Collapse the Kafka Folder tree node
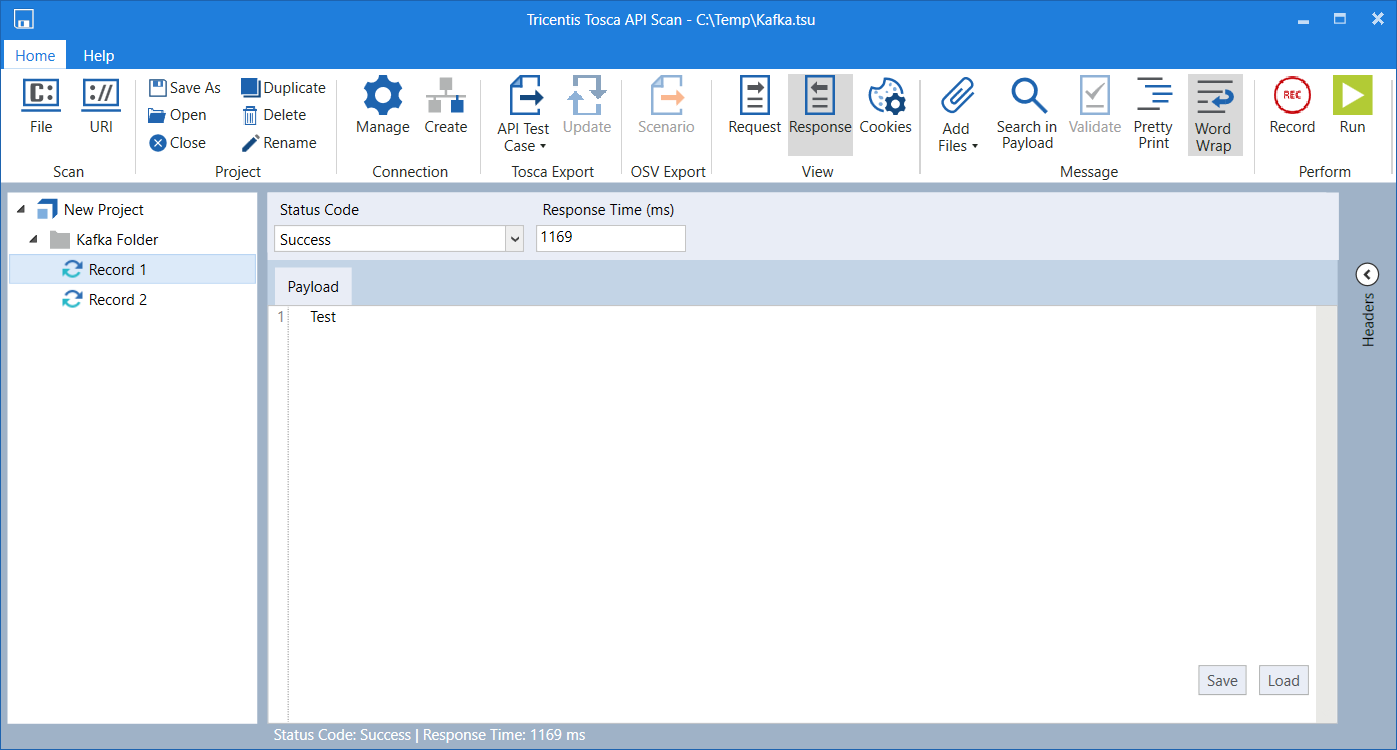This screenshot has height=750, width=1397. [x=35, y=240]
